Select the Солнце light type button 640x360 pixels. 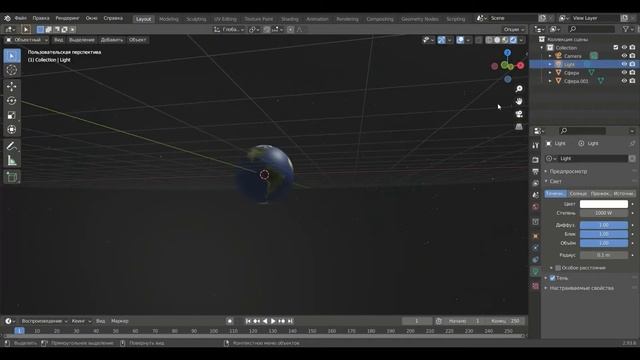[x=578, y=193]
